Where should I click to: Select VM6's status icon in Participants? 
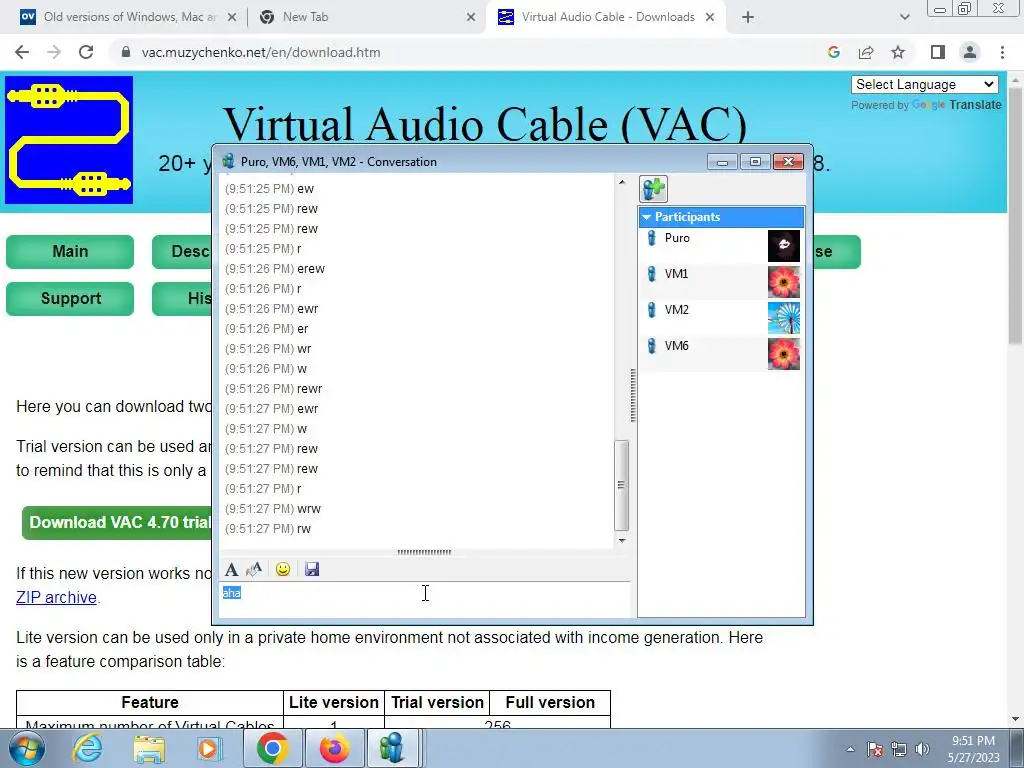coord(651,346)
